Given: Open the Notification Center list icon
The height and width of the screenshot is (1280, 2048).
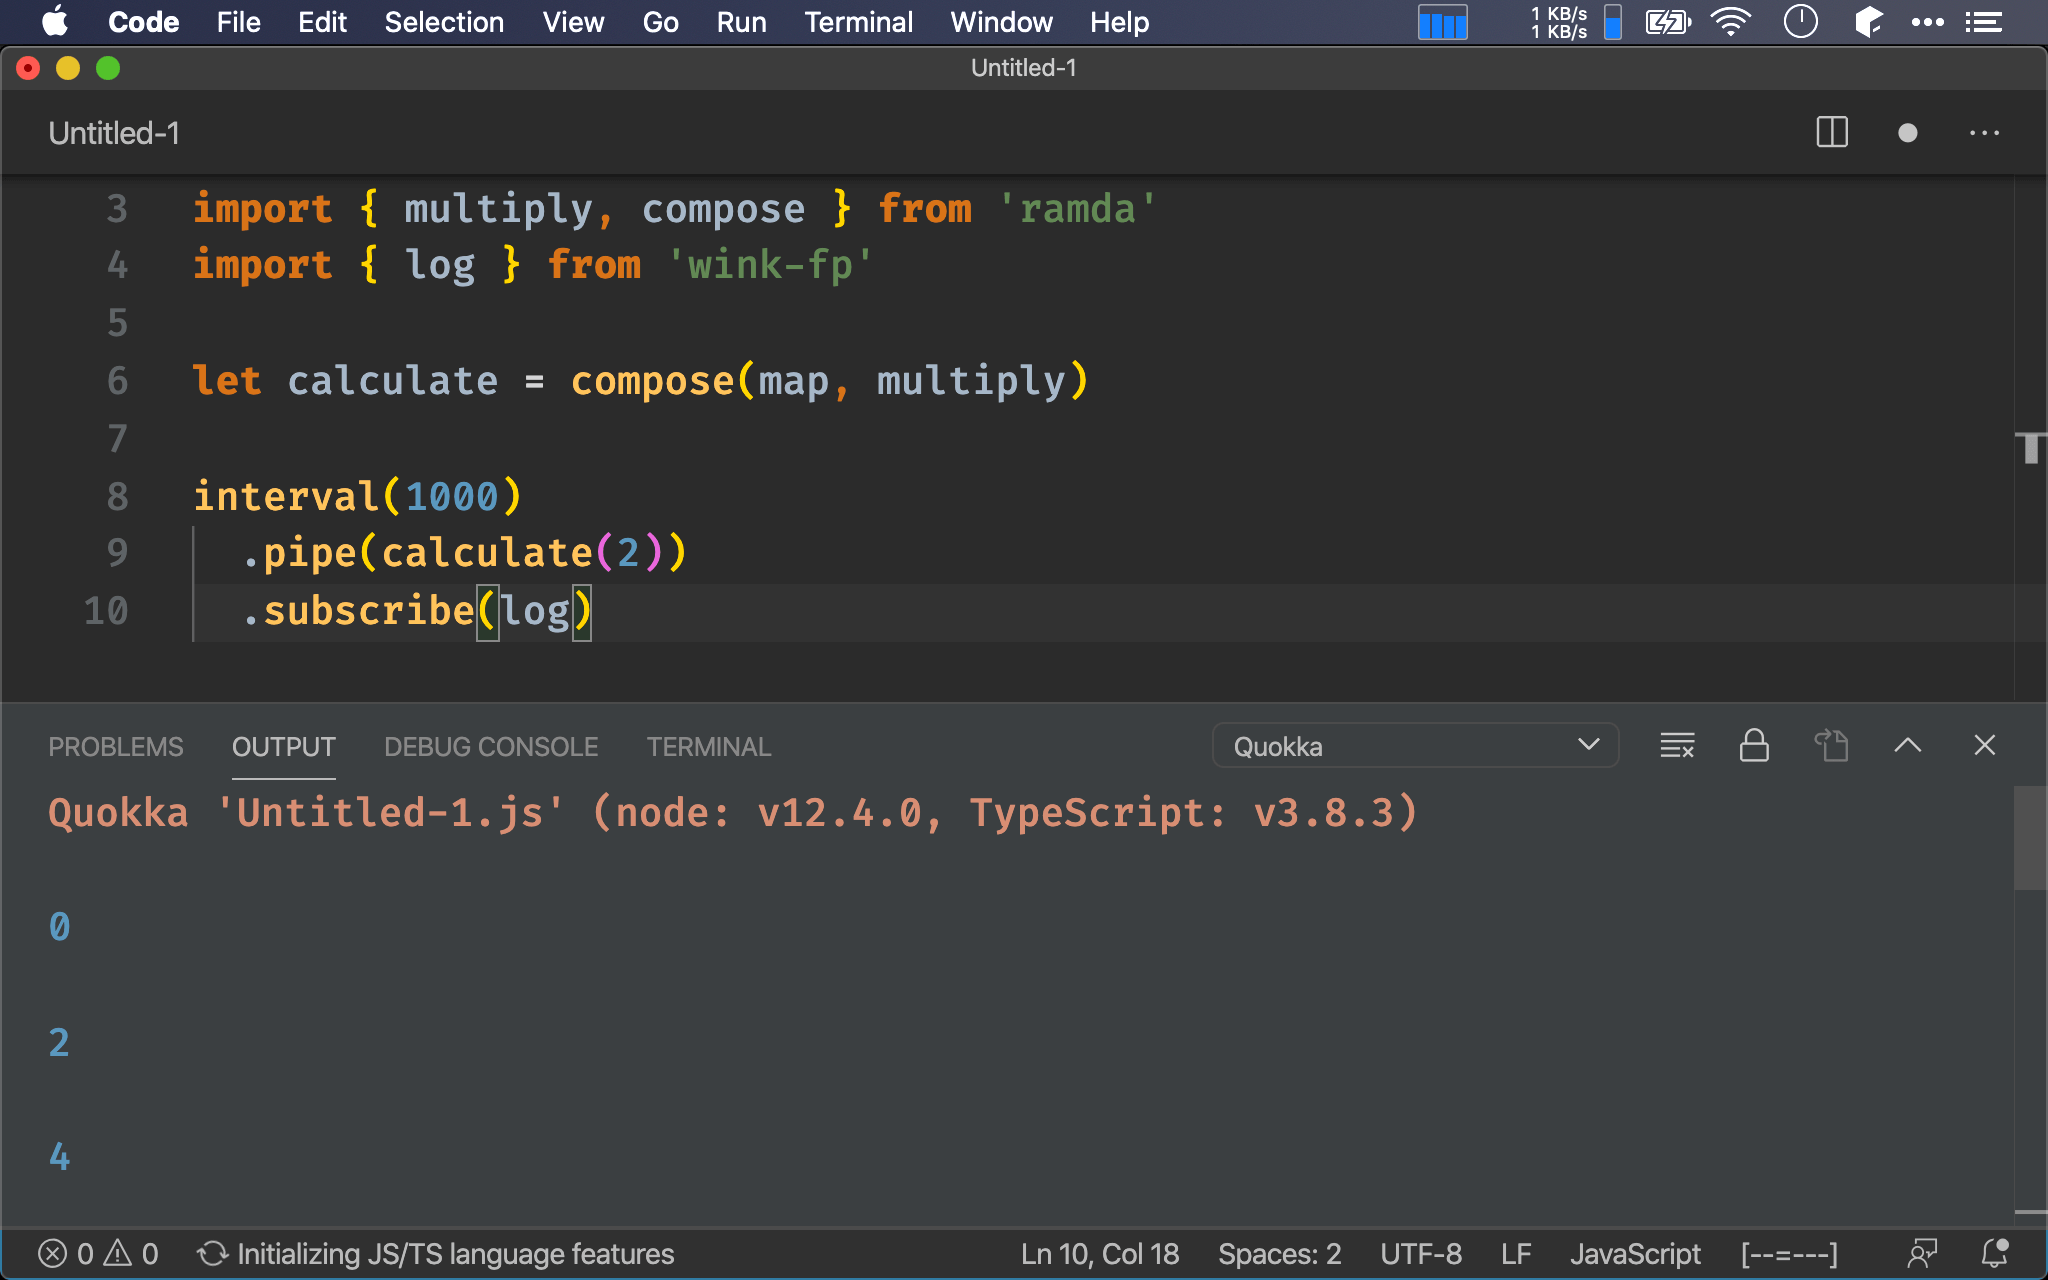Looking at the screenshot, I should 1983,22.
